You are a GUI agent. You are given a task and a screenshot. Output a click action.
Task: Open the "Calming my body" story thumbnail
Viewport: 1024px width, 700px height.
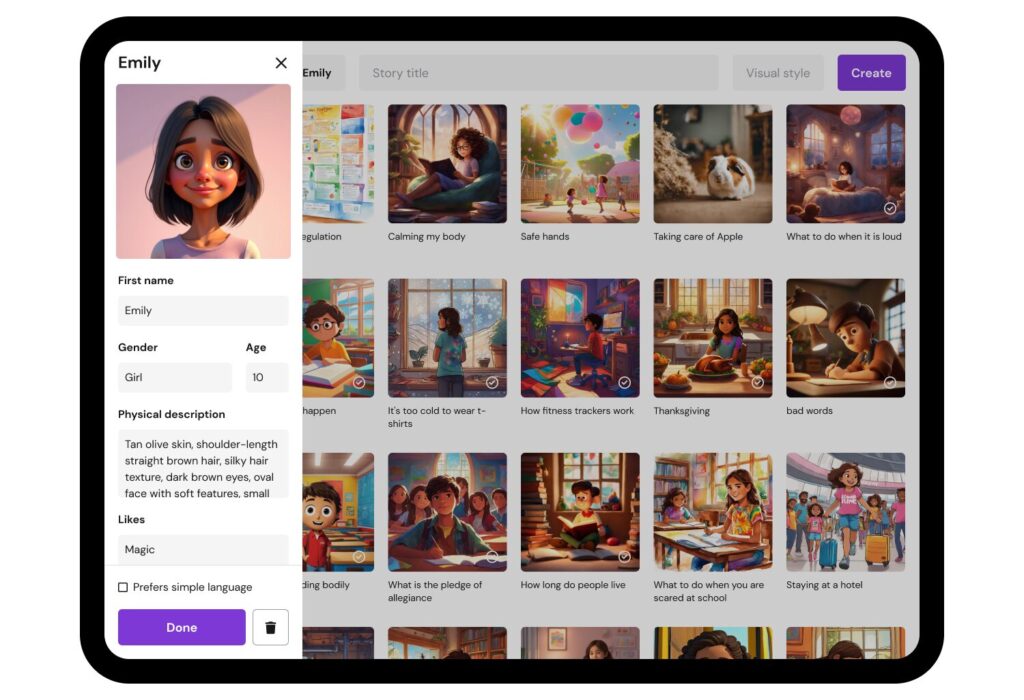tap(446, 165)
